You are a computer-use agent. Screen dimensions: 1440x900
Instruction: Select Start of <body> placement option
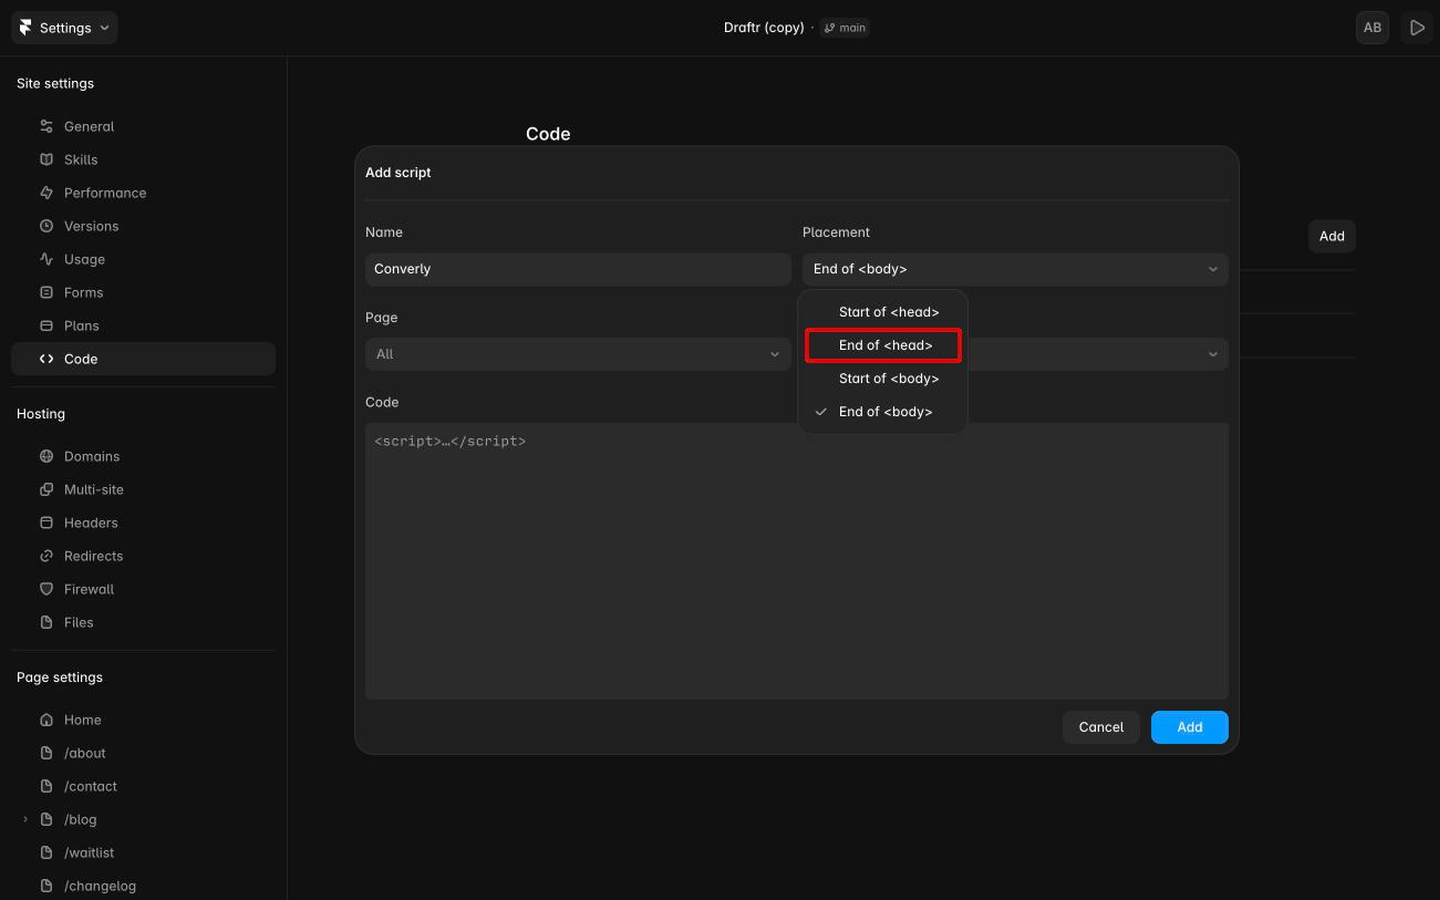(x=883, y=378)
